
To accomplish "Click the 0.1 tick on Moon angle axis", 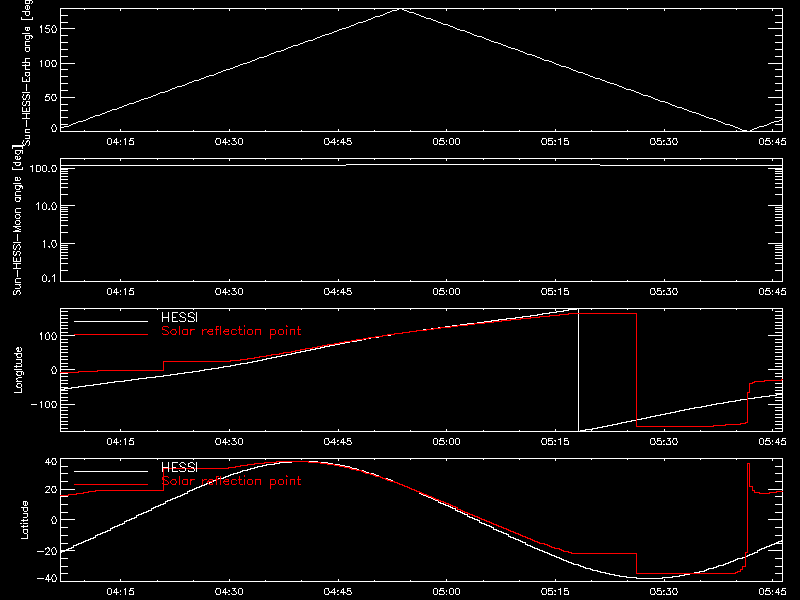I will 49,278.
